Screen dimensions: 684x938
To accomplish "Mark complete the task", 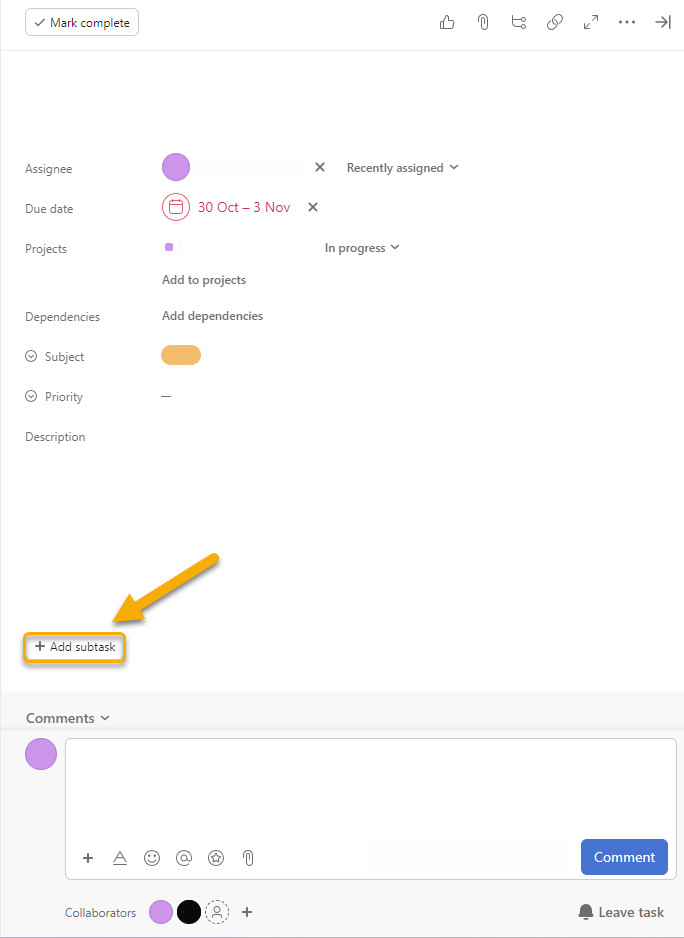I will (82, 22).
